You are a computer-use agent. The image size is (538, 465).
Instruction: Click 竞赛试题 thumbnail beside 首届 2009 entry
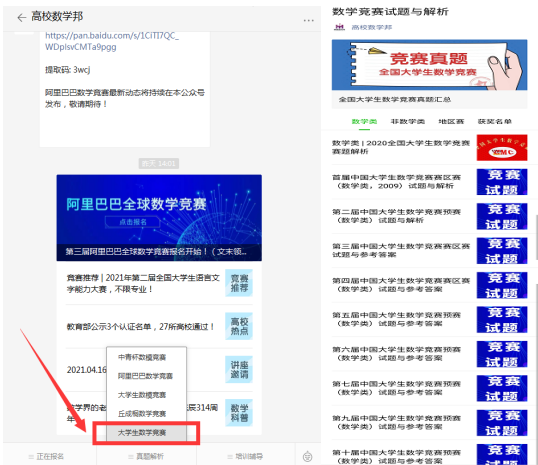click(x=502, y=182)
